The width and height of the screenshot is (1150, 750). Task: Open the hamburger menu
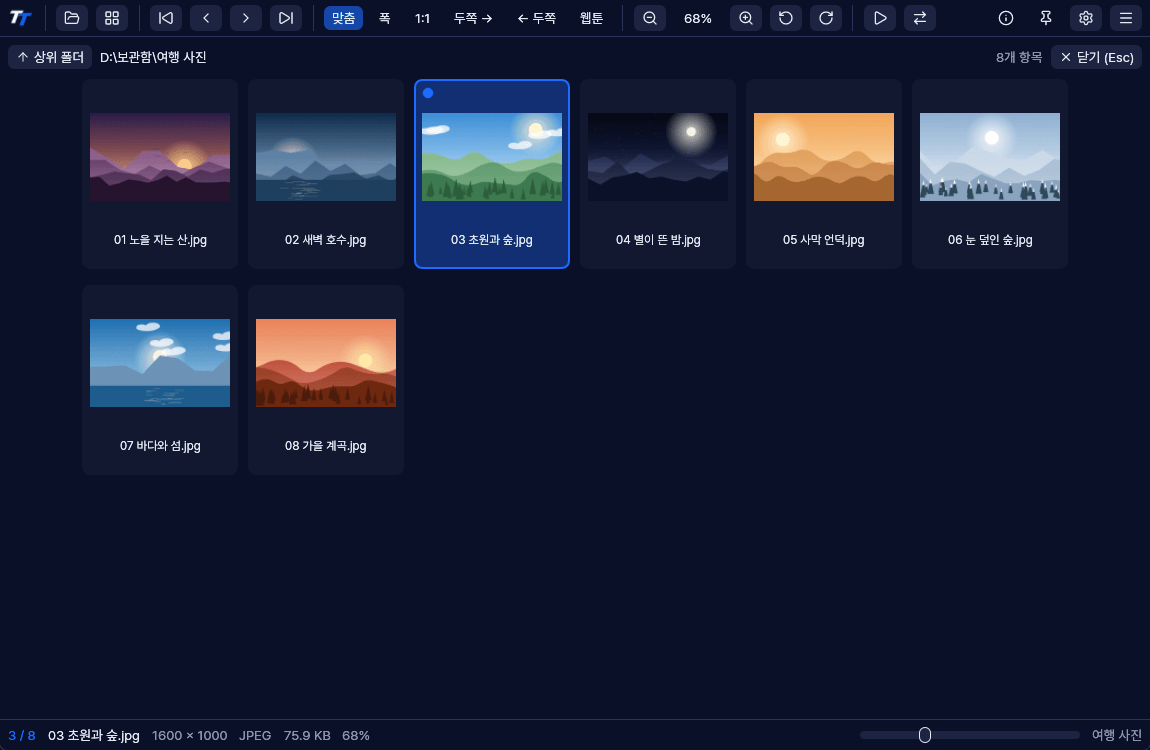tap(1126, 18)
